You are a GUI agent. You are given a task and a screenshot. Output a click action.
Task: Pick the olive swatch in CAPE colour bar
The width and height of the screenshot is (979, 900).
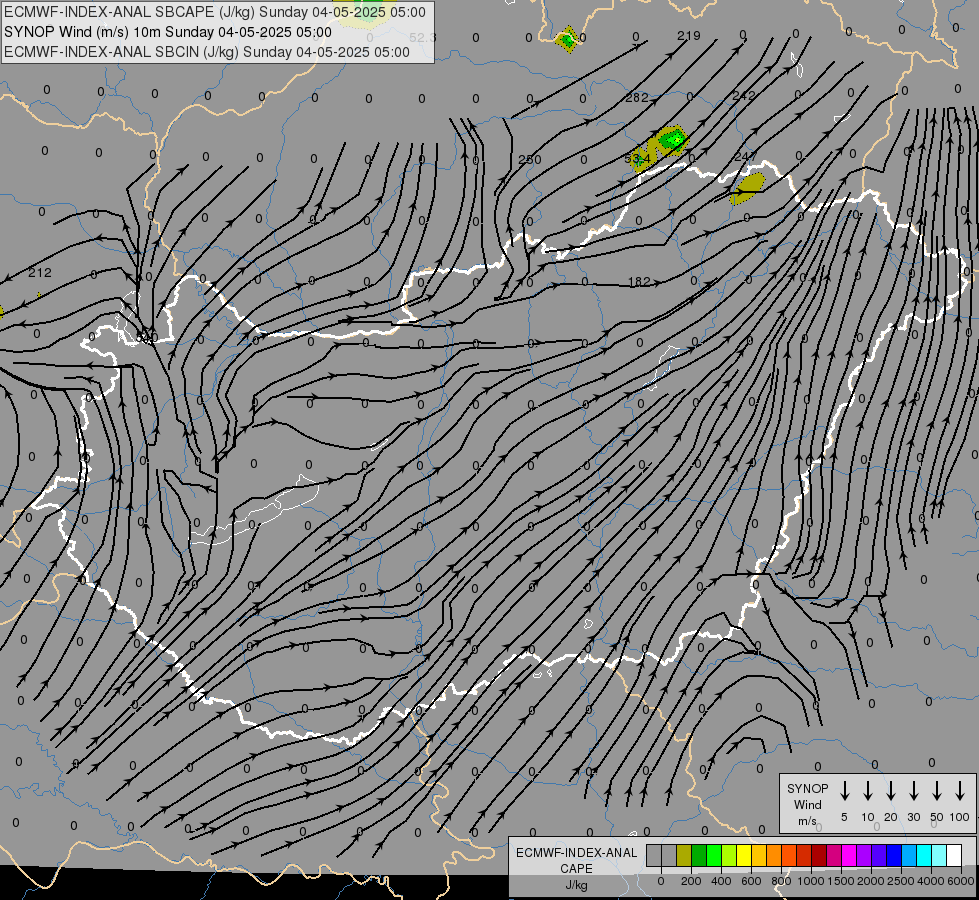pos(684,855)
